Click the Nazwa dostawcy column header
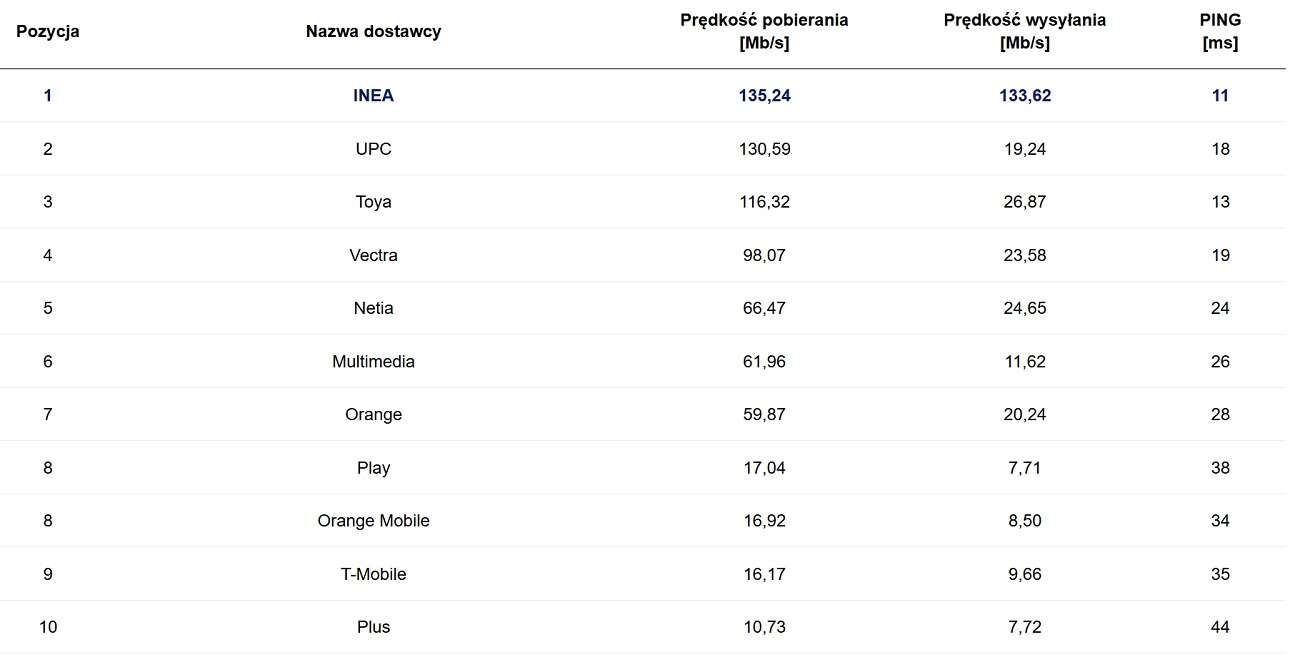This screenshot has height=657, width=1300. pyautogui.click(x=373, y=31)
